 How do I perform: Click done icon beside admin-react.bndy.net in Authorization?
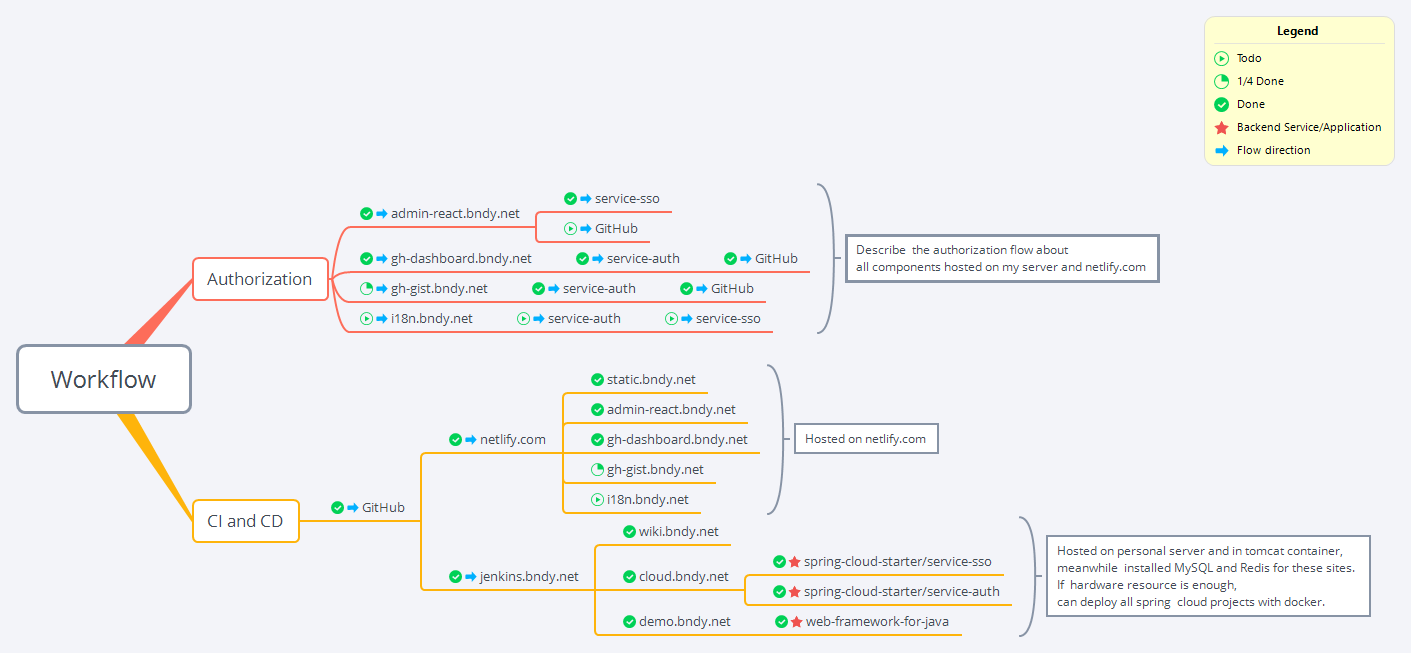click(366, 213)
